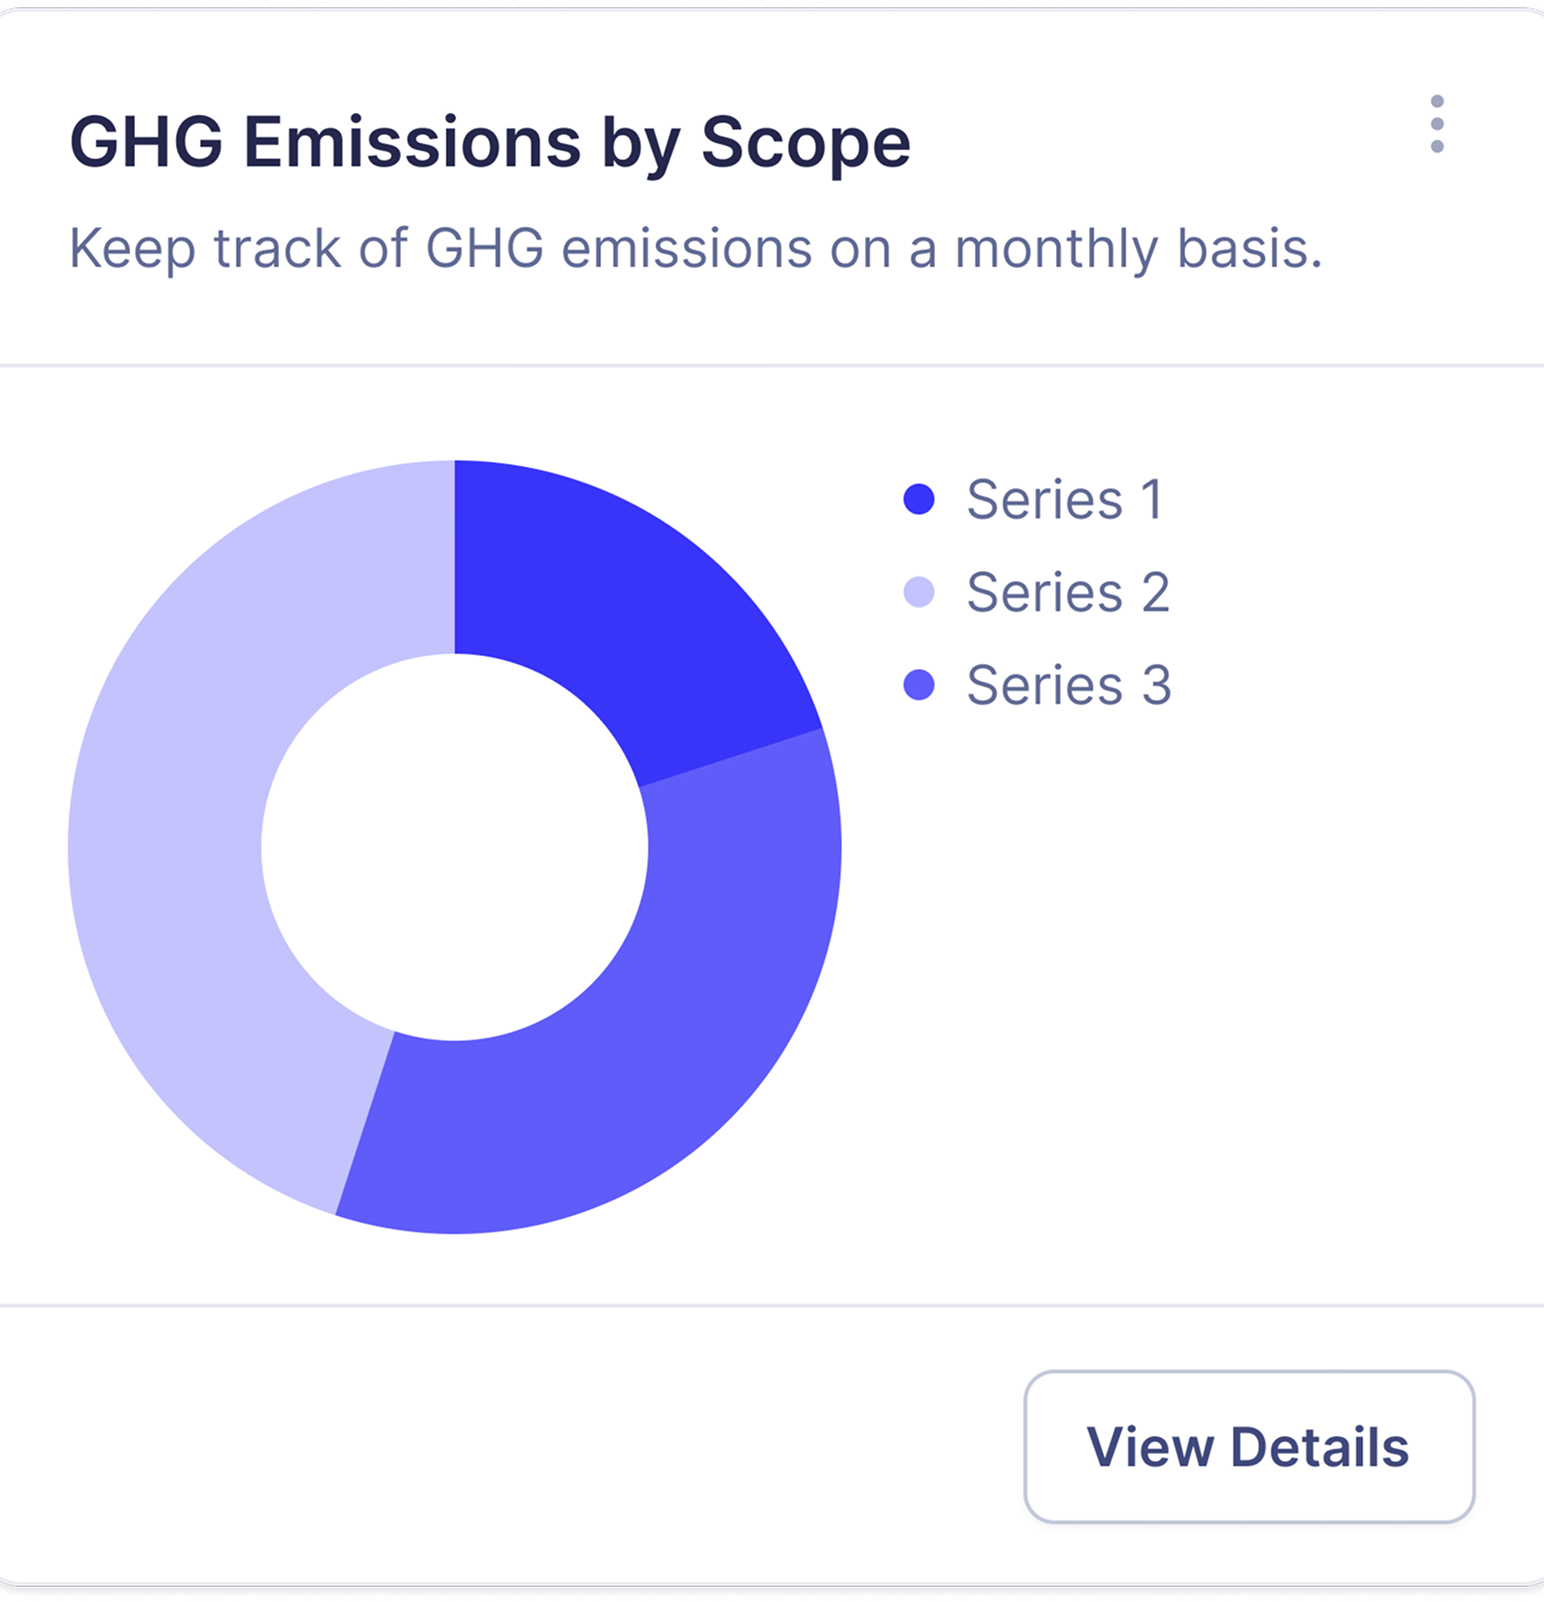Click the Series 1 legend dot

coord(919,499)
